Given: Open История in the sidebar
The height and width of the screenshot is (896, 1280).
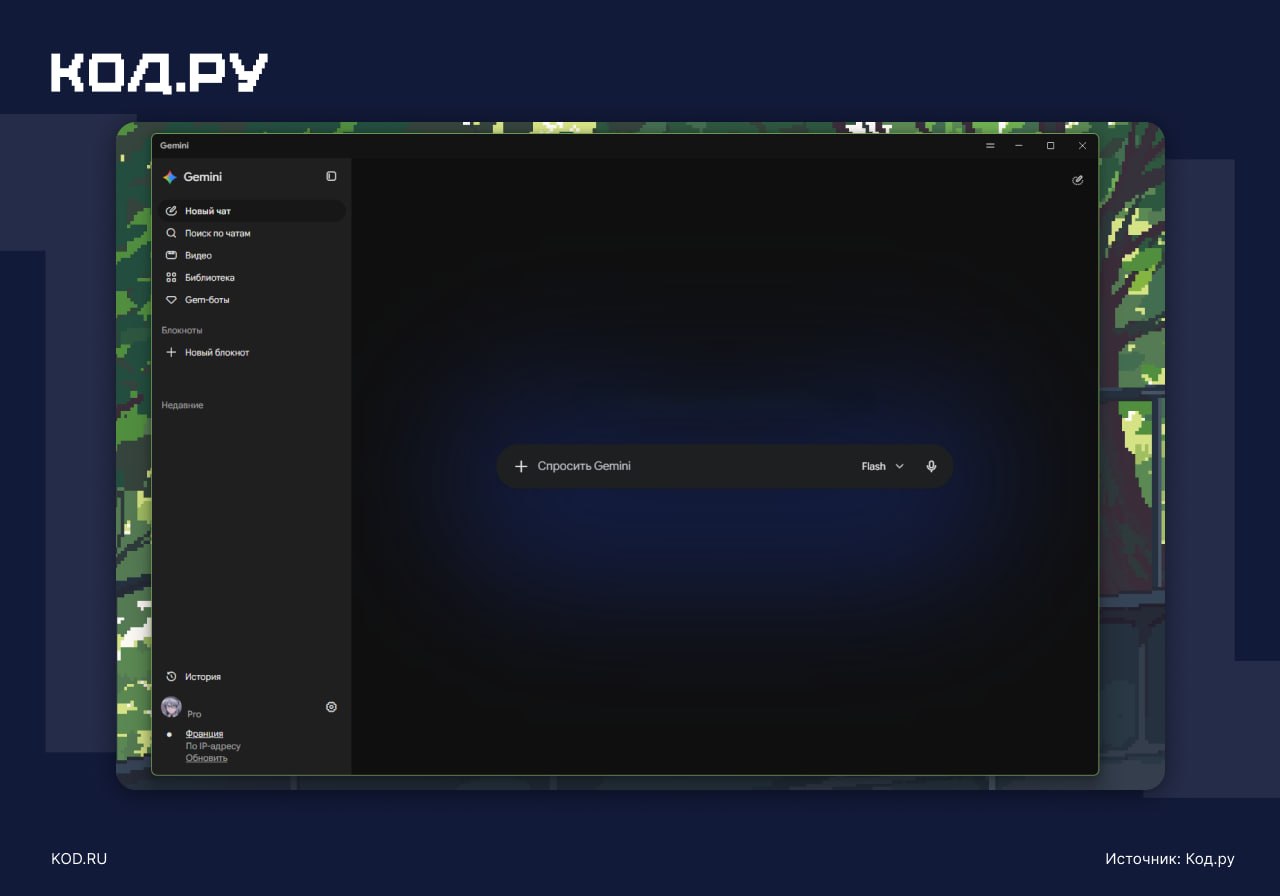Looking at the screenshot, I should [x=252, y=677].
